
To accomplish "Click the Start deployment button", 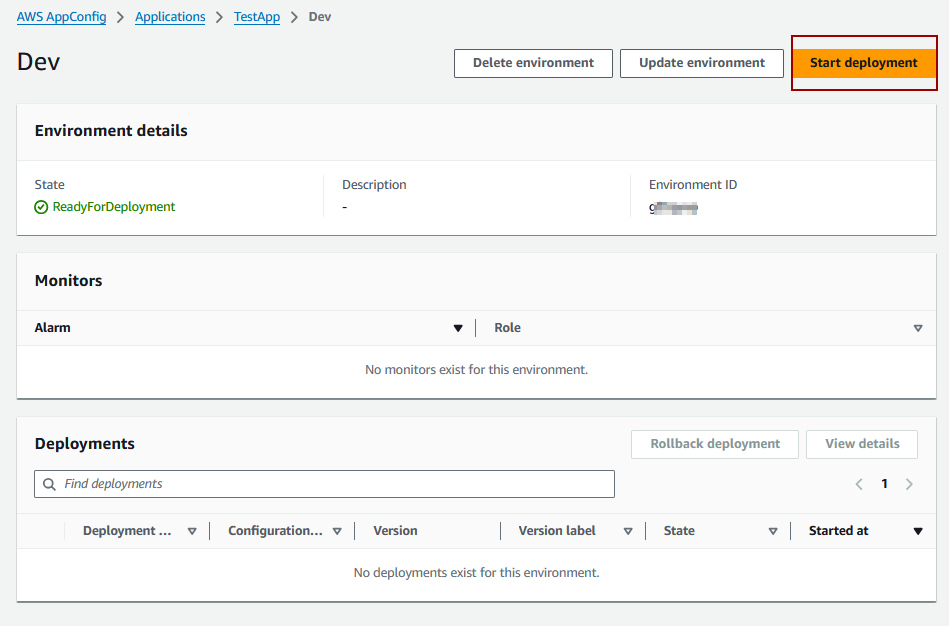I will (863, 63).
